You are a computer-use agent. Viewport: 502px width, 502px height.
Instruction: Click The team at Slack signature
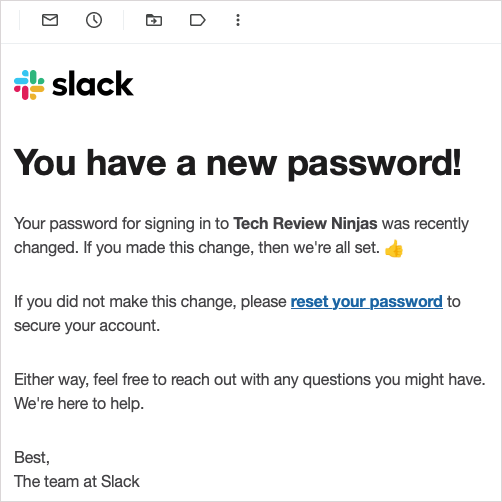pyautogui.click(x=77, y=481)
